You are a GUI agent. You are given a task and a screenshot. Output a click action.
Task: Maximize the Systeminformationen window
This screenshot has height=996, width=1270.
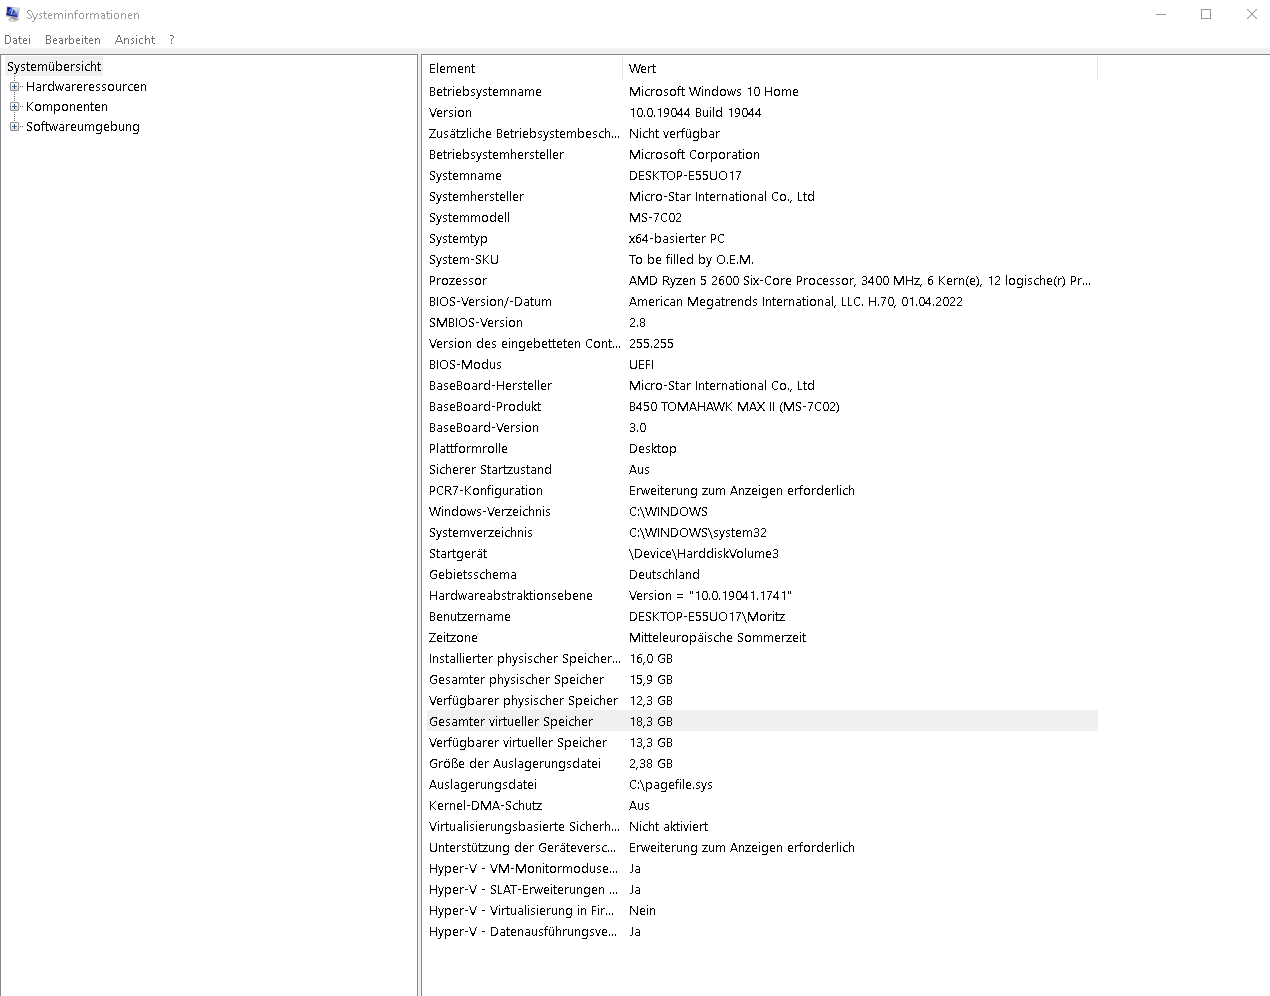coord(1206,14)
